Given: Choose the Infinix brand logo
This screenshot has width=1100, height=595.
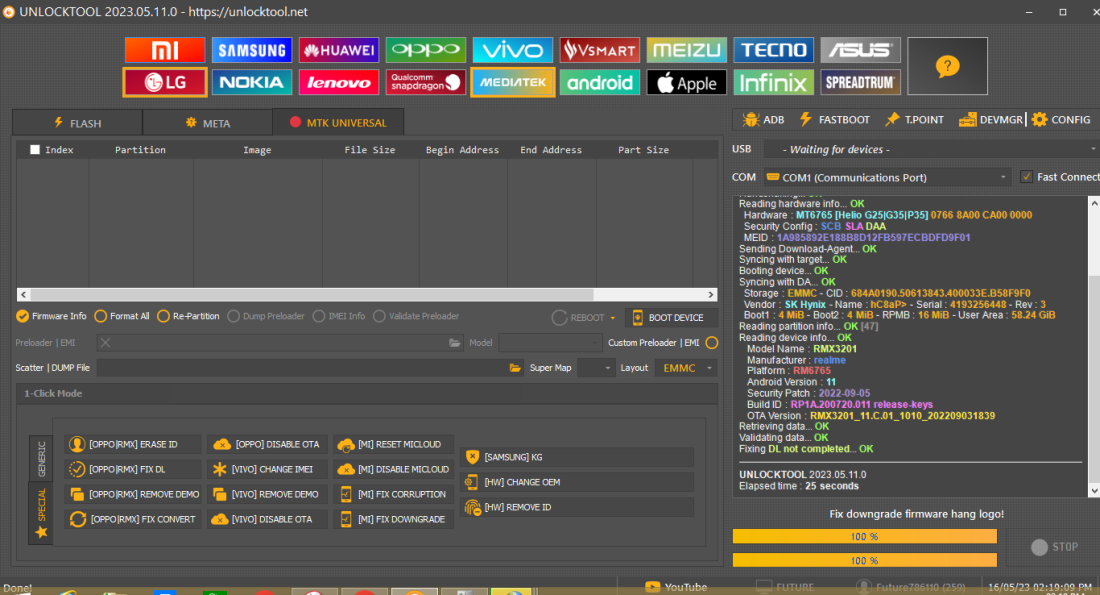Looking at the screenshot, I should click(774, 82).
